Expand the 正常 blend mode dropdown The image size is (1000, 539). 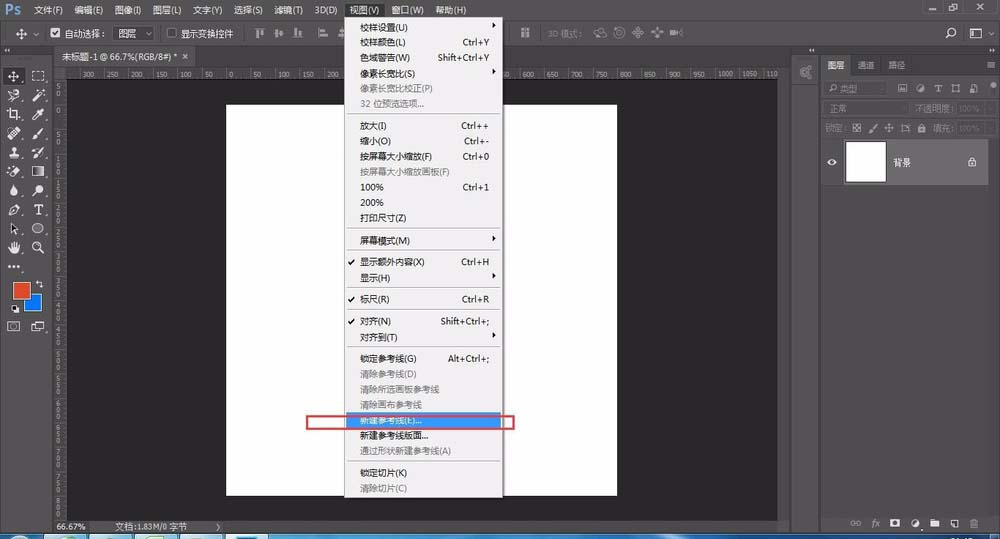pos(866,108)
